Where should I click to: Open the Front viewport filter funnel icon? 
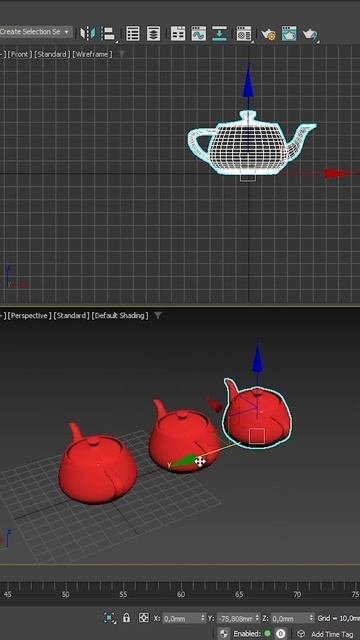[x=122, y=54]
